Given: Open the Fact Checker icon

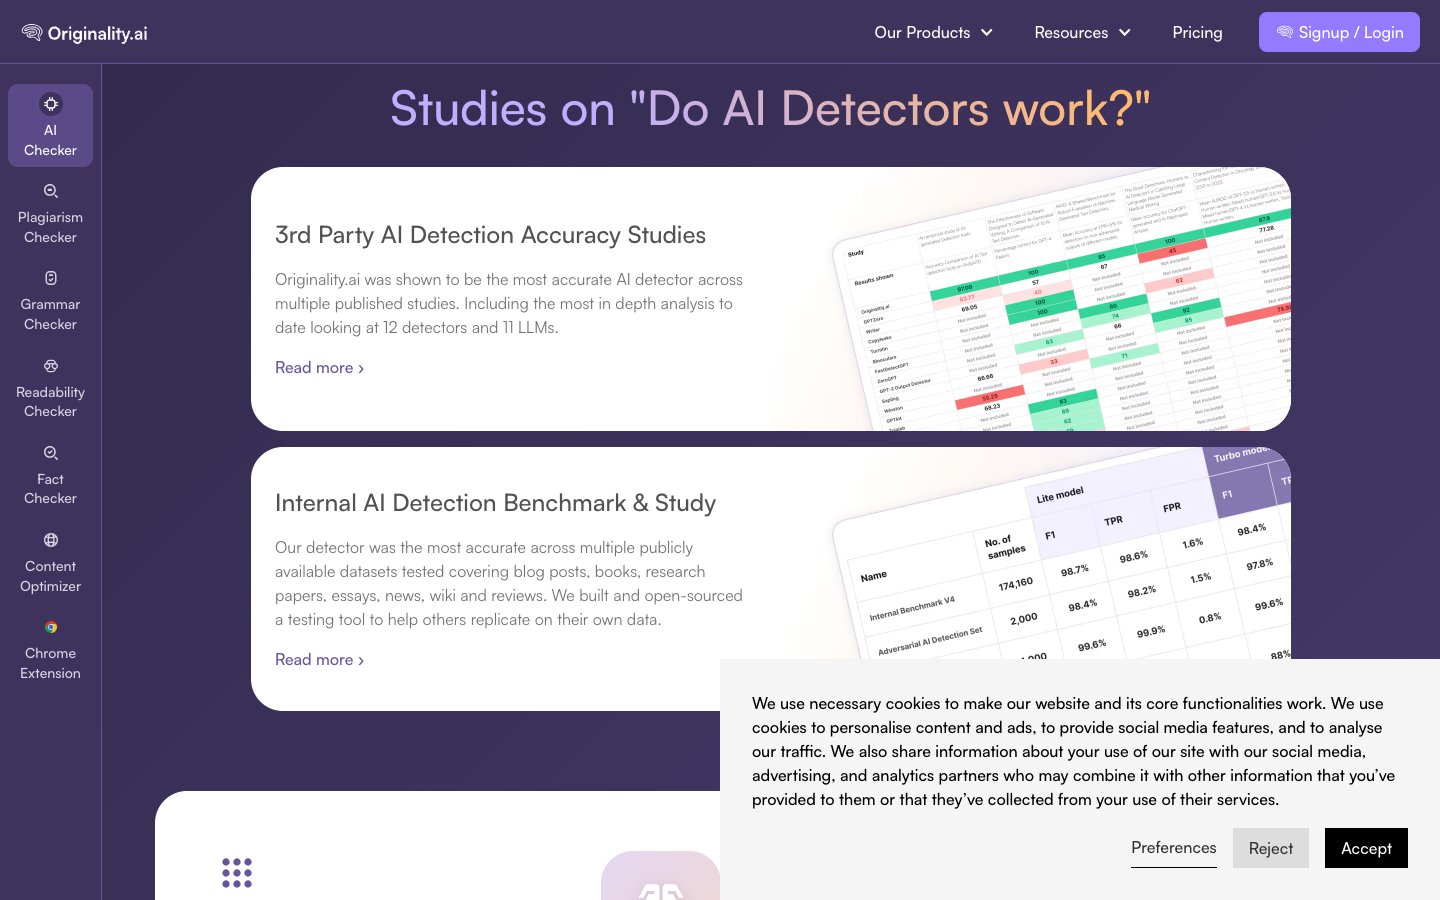Looking at the screenshot, I should tap(50, 453).
